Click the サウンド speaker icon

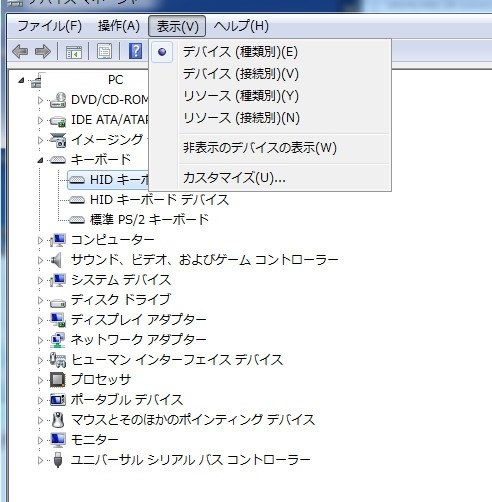pyautogui.click(x=56, y=260)
